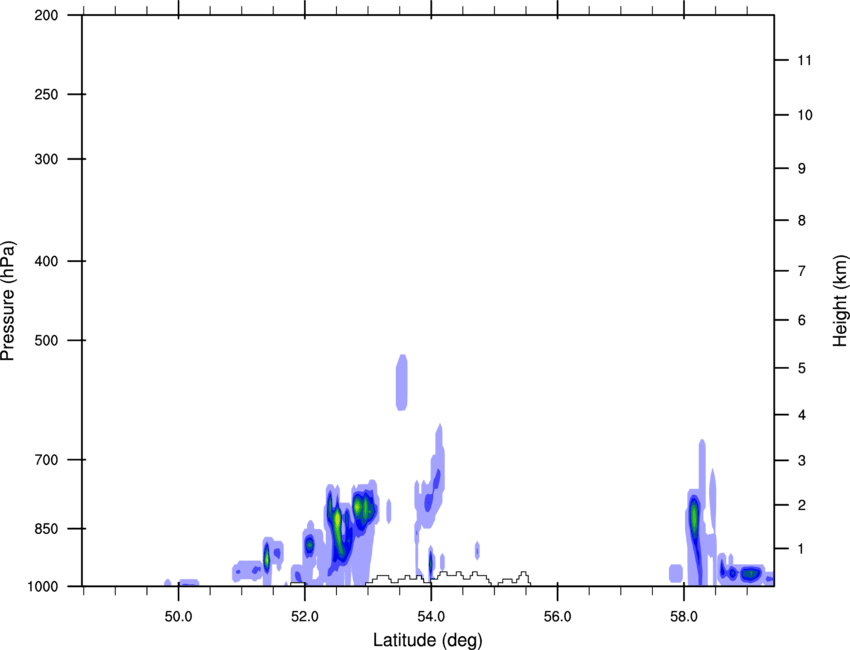
Task: Click the 700 pressure tick label
Action: click(46, 460)
